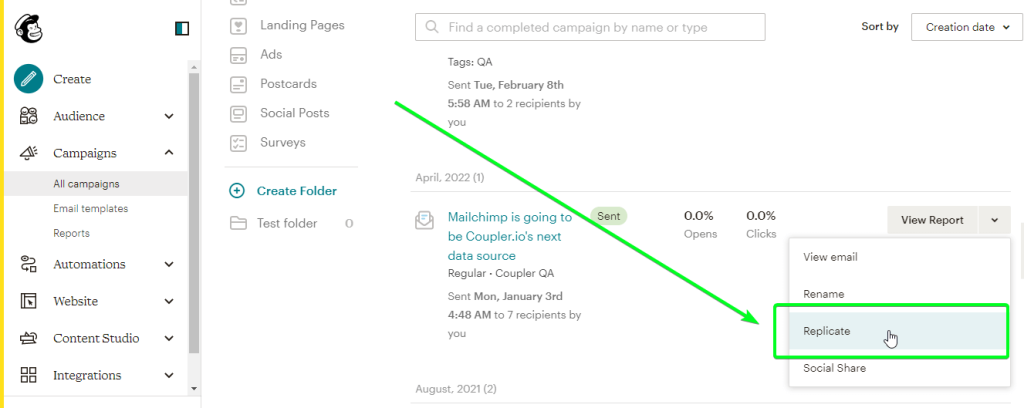Viewport: 1024px width, 408px height.
Task: Click the Surveys checklist icon
Action: point(238,142)
